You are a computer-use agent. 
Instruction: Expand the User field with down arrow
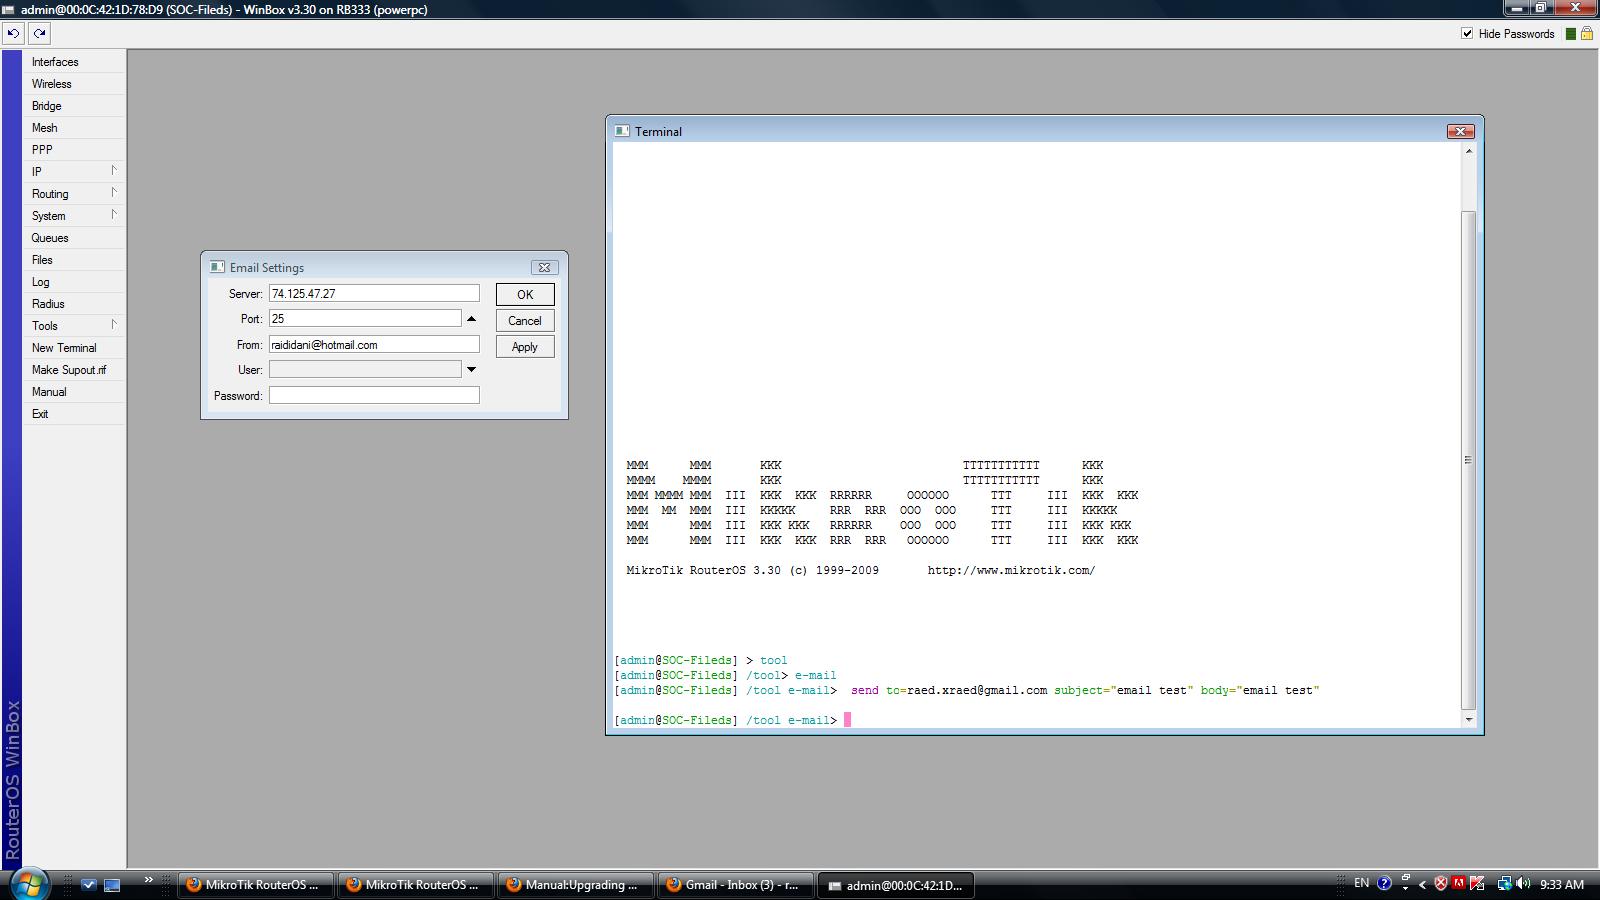(471, 370)
